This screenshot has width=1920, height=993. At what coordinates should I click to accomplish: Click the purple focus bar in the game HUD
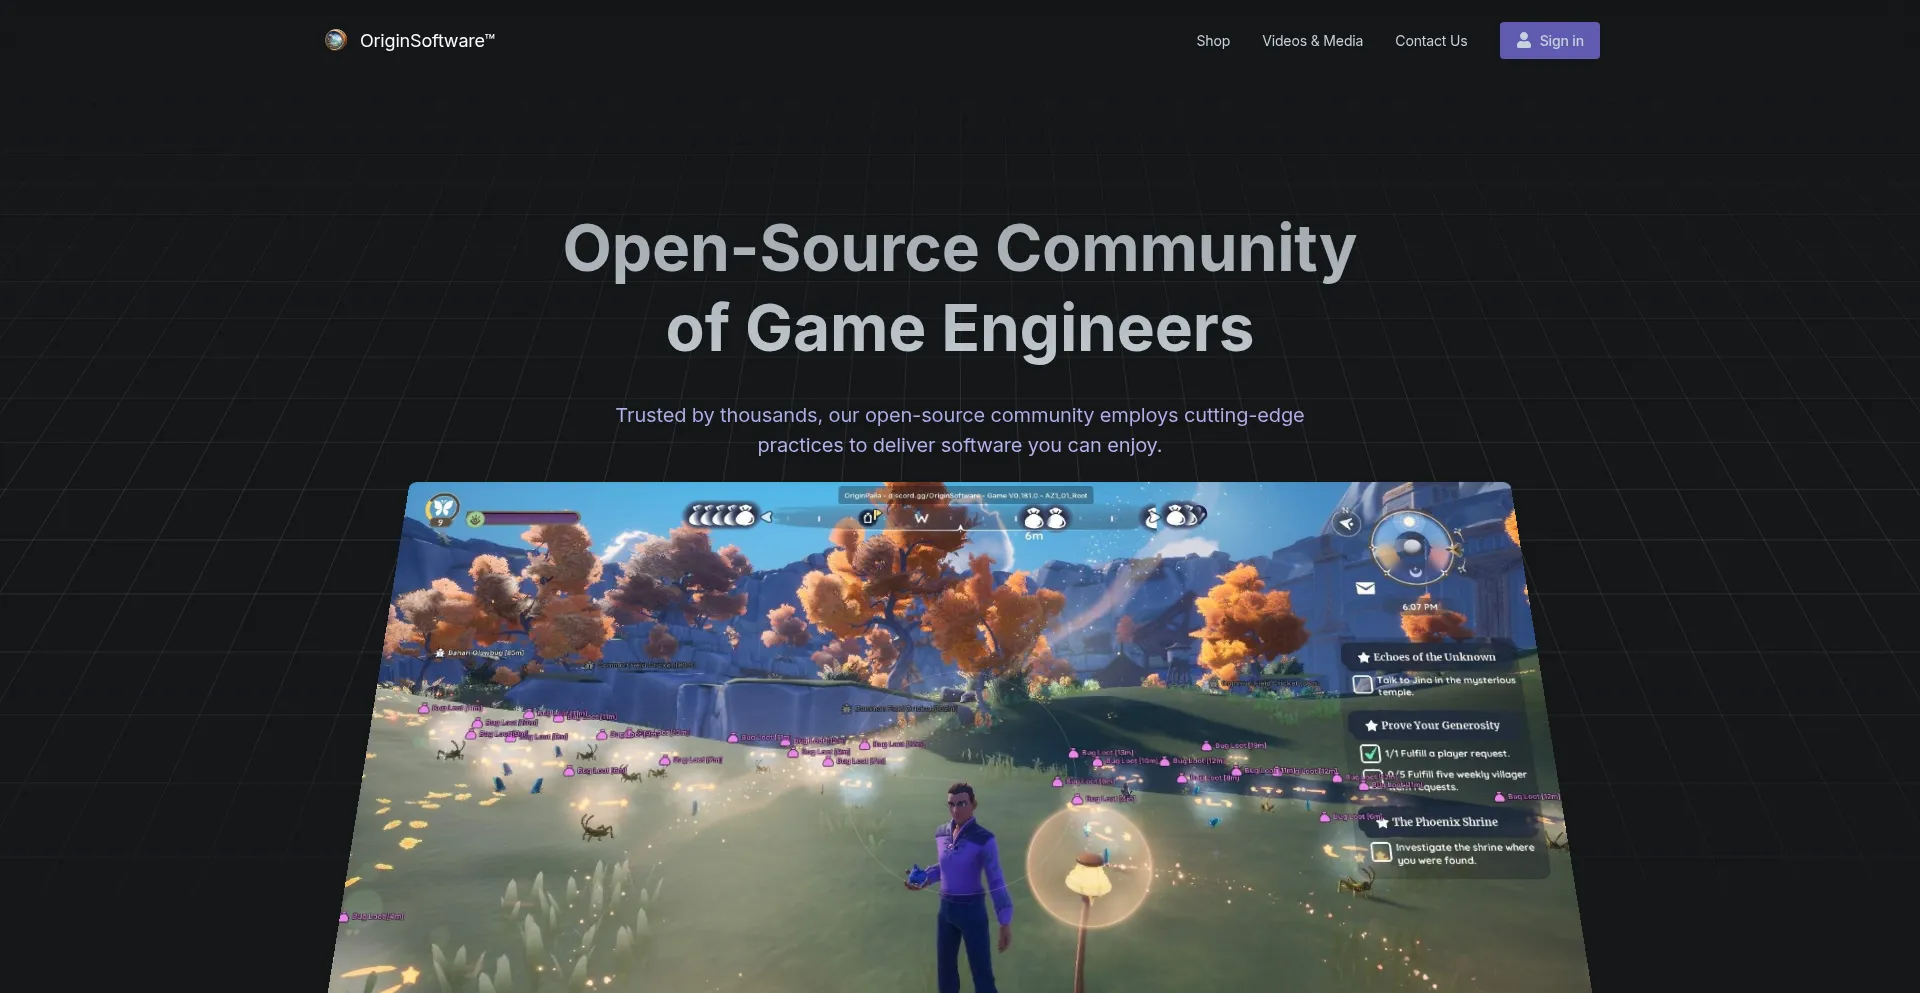(x=531, y=518)
